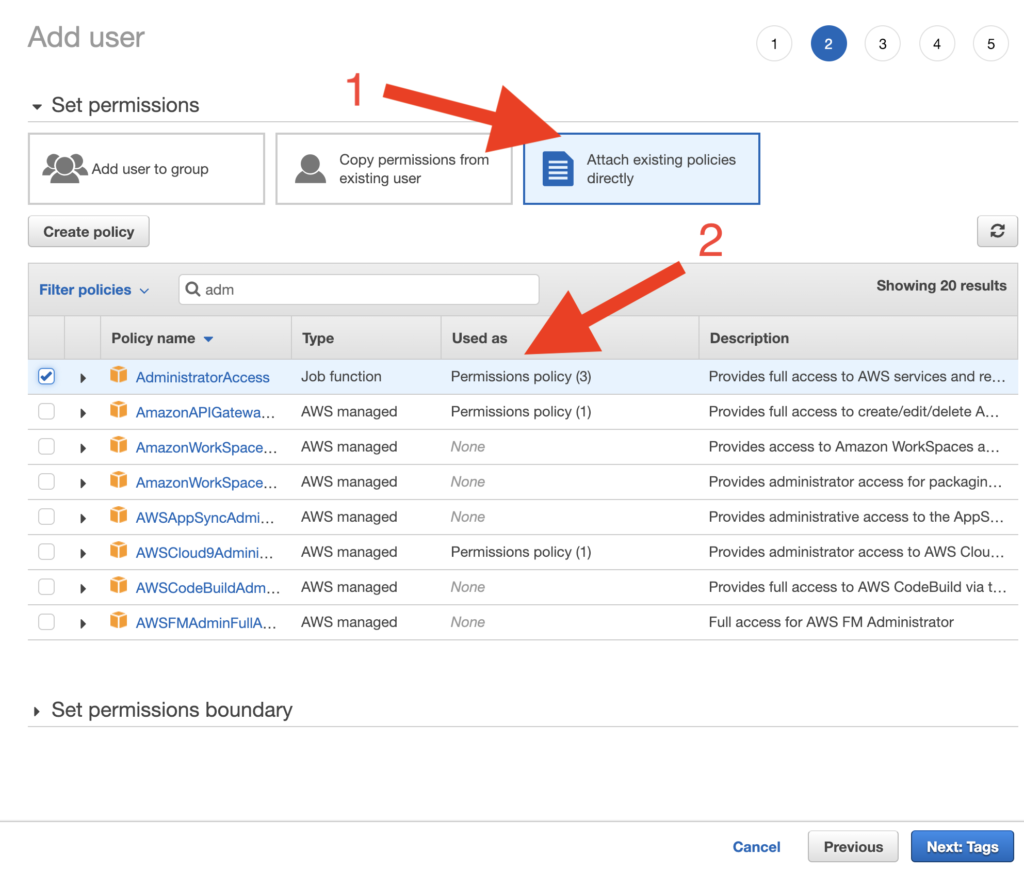Click the Attach existing policies document icon
This screenshot has width=1024, height=869.
558,169
